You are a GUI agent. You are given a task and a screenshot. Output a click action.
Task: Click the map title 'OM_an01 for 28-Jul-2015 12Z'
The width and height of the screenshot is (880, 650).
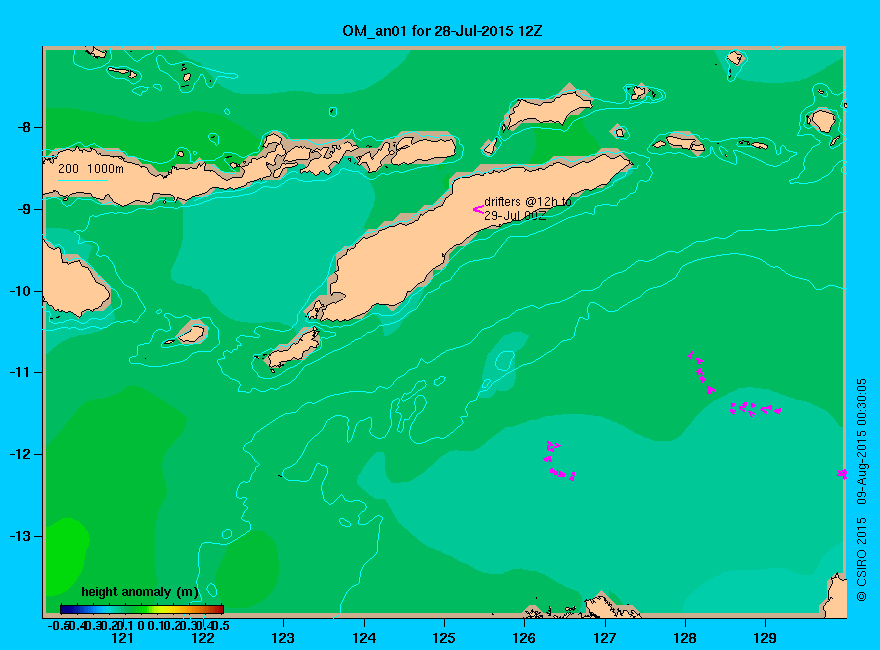pyautogui.click(x=442, y=31)
